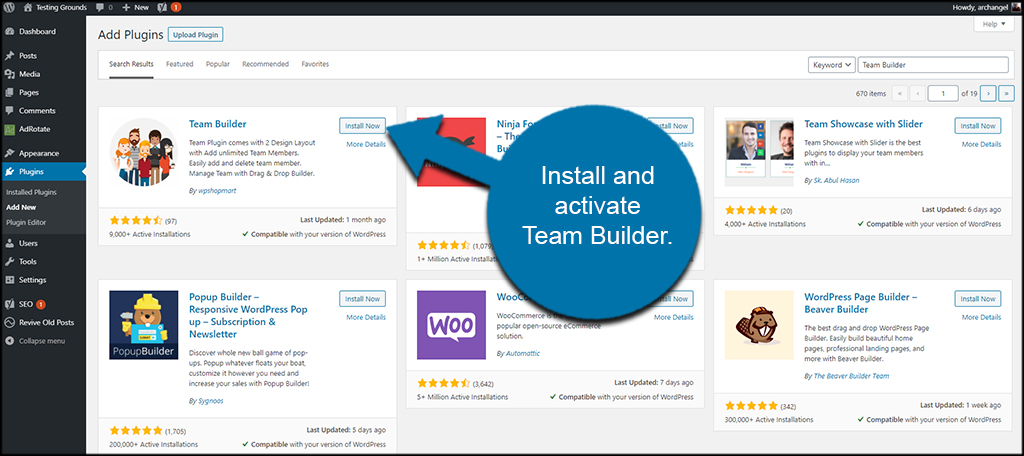Open author Sk. Abul Hasan link
The height and width of the screenshot is (456, 1024).
coord(836,180)
